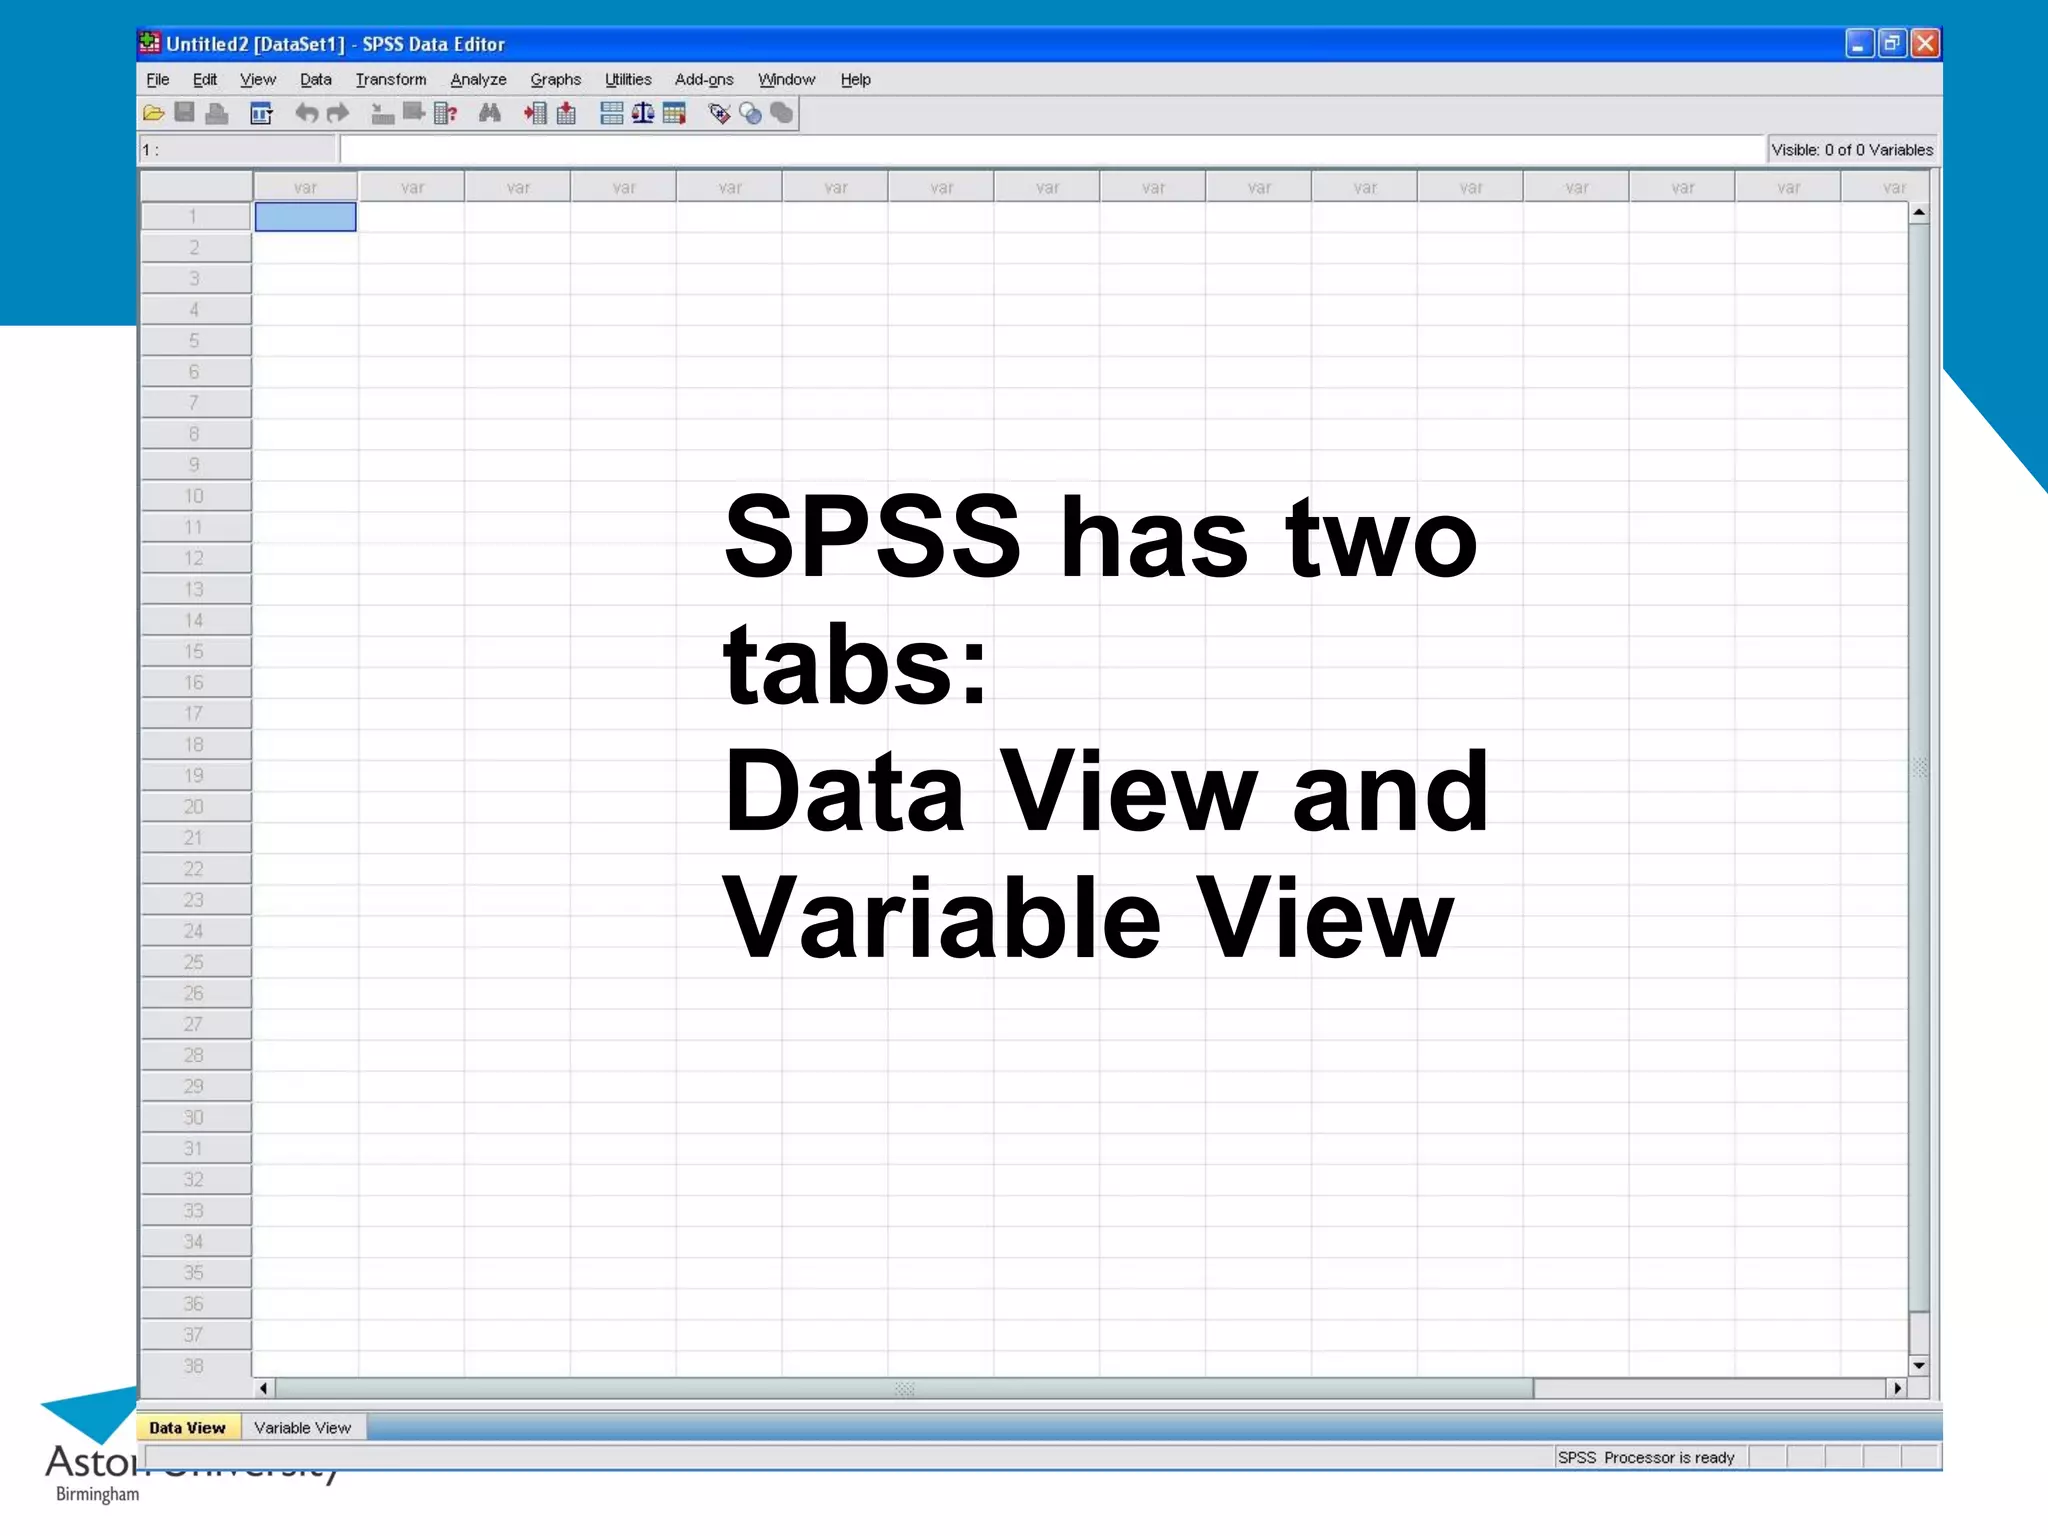2048x1536 pixels.
Task: Click the Open data document folder icon
Action: [x=154, y=114]
